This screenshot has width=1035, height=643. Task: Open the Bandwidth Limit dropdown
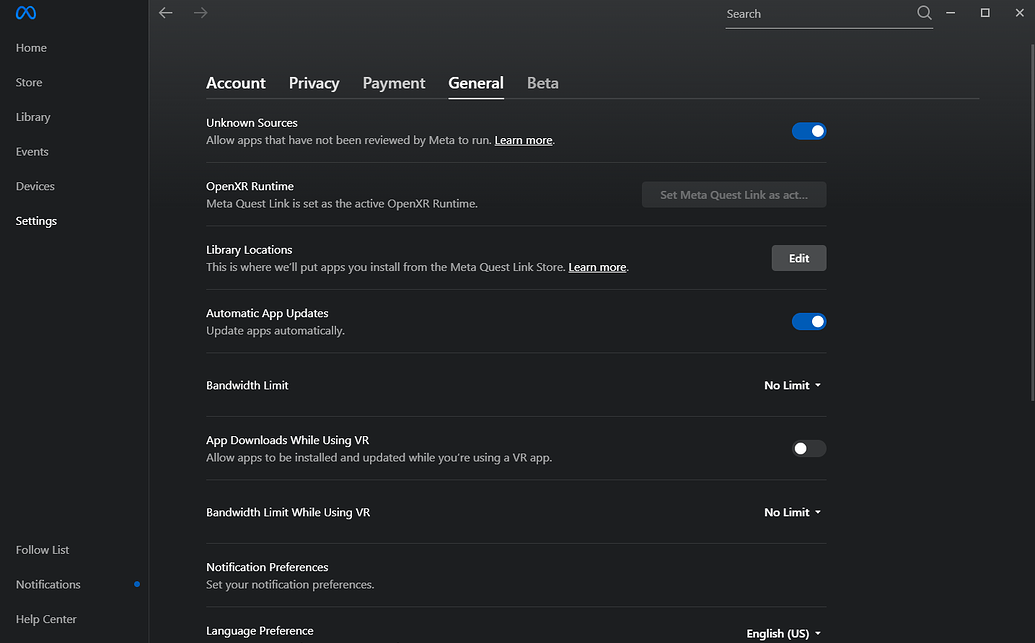point(792,386)
